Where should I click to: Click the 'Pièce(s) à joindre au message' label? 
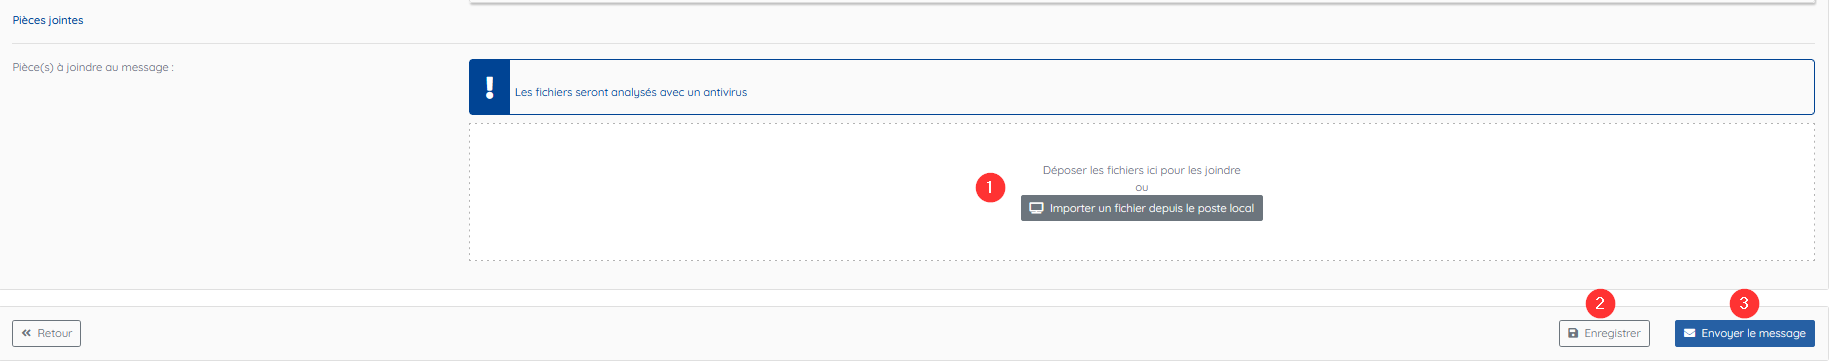click(x=93, y=67)
